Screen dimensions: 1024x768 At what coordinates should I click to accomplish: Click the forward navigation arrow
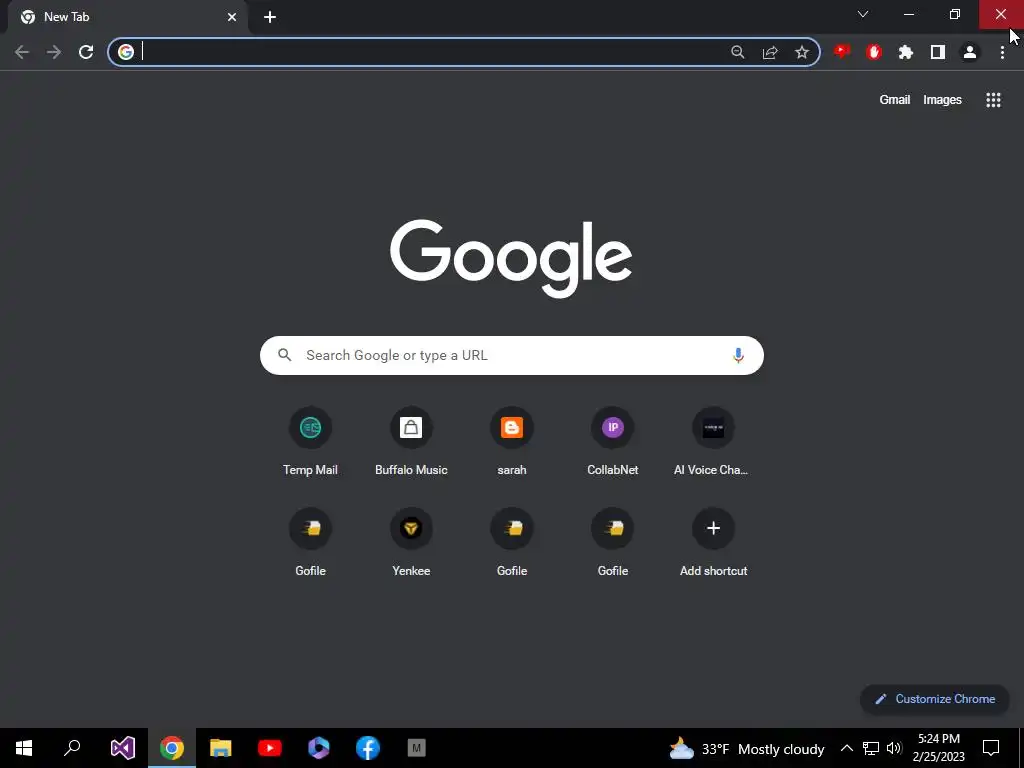click(x=54, y=52)
